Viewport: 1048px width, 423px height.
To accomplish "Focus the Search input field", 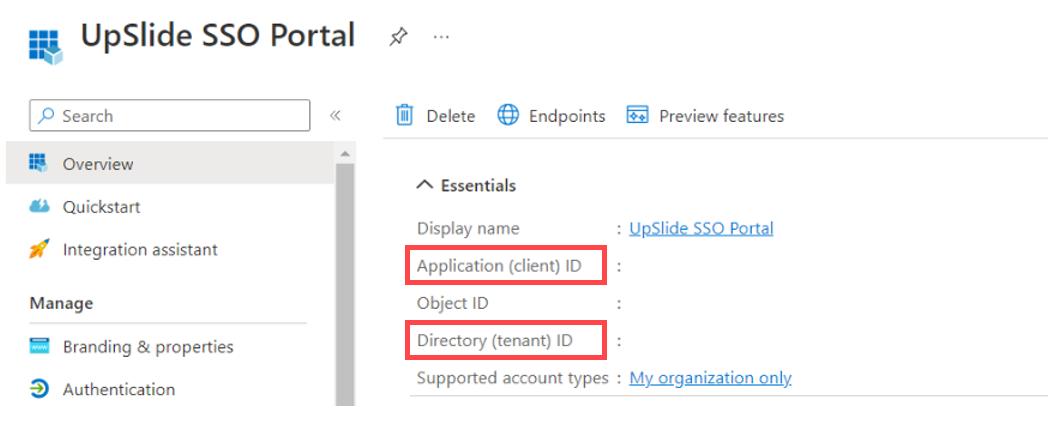I will (x=170, y=116).
